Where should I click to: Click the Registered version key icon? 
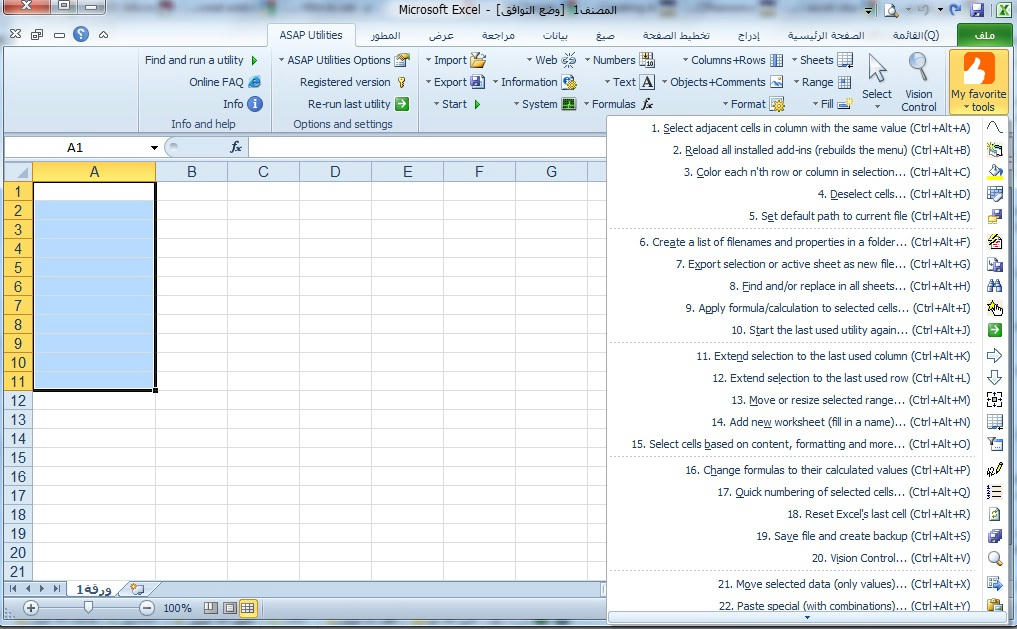click(x=401, y=82)
